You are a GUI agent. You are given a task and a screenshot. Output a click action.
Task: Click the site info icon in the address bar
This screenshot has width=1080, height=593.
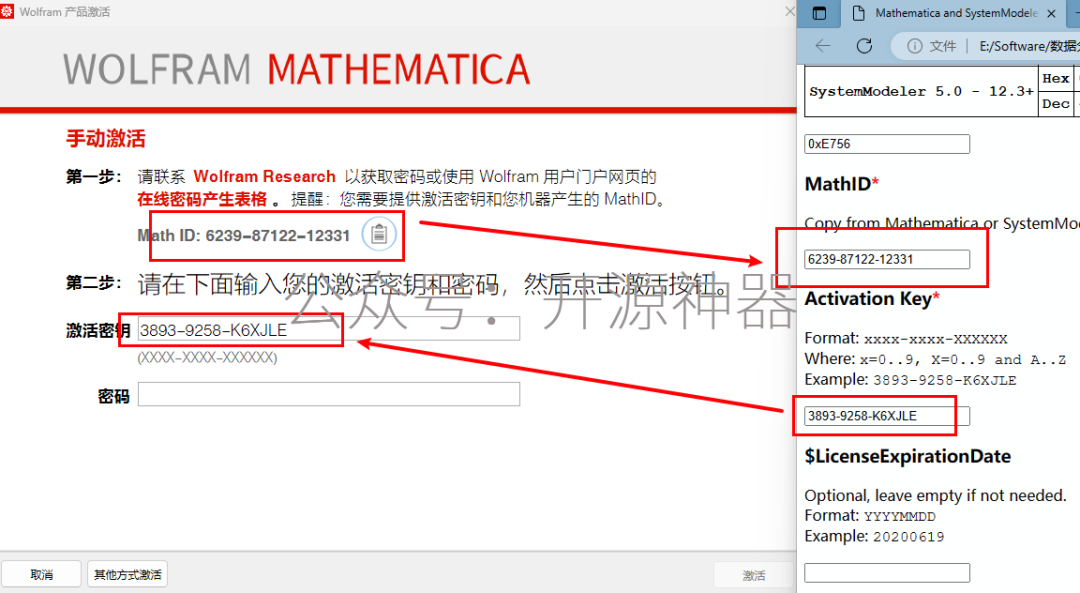coord(914,46)
